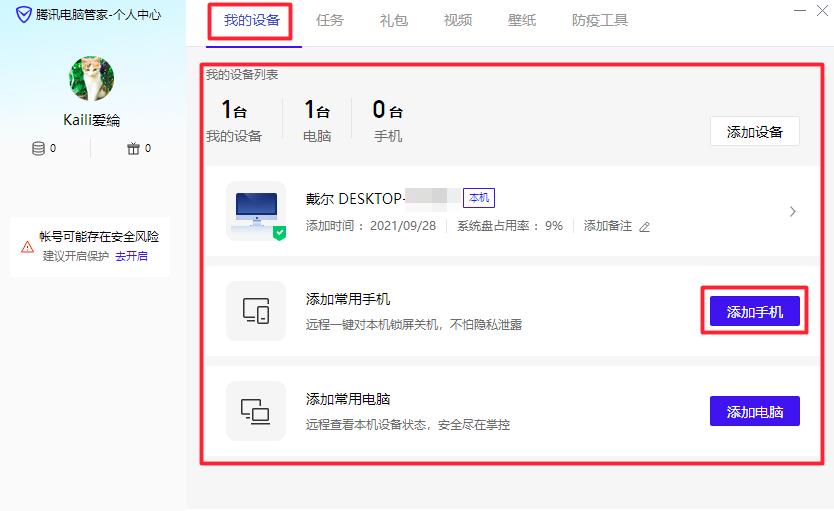Click the Dell desktop monitor icon
The width and height of the screenshot is (834, 511).
coord(256,211)
